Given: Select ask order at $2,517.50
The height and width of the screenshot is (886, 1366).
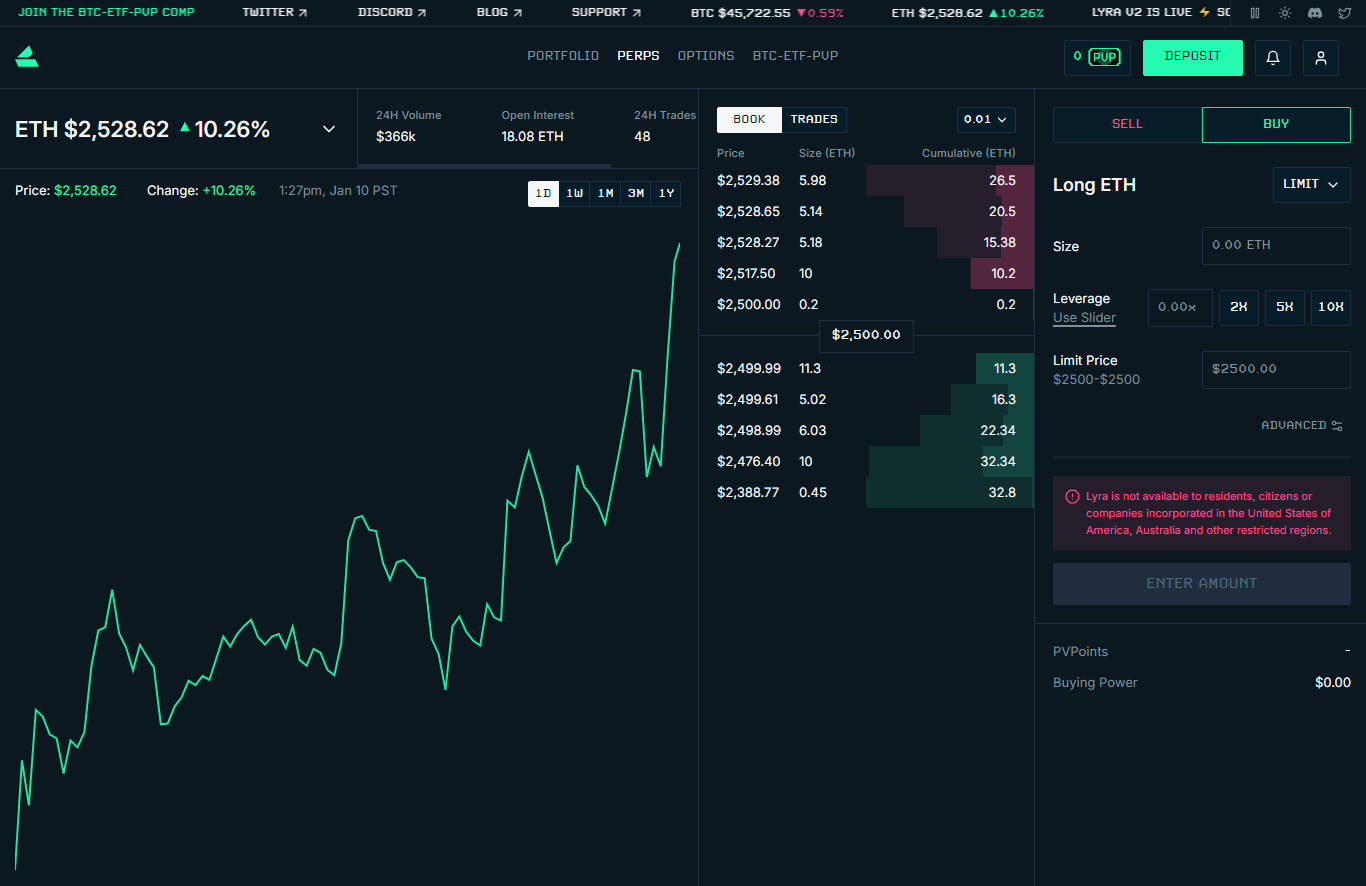Looking at the screenshot, I should [x=866, y=274].
